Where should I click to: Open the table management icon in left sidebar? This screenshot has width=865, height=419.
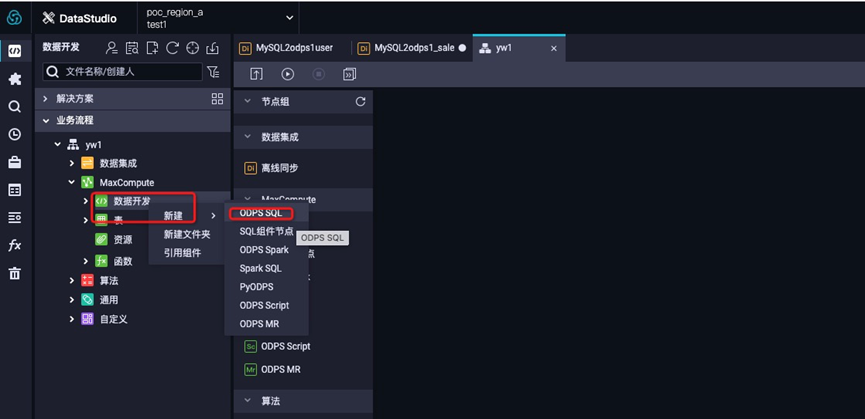point(15,190)
